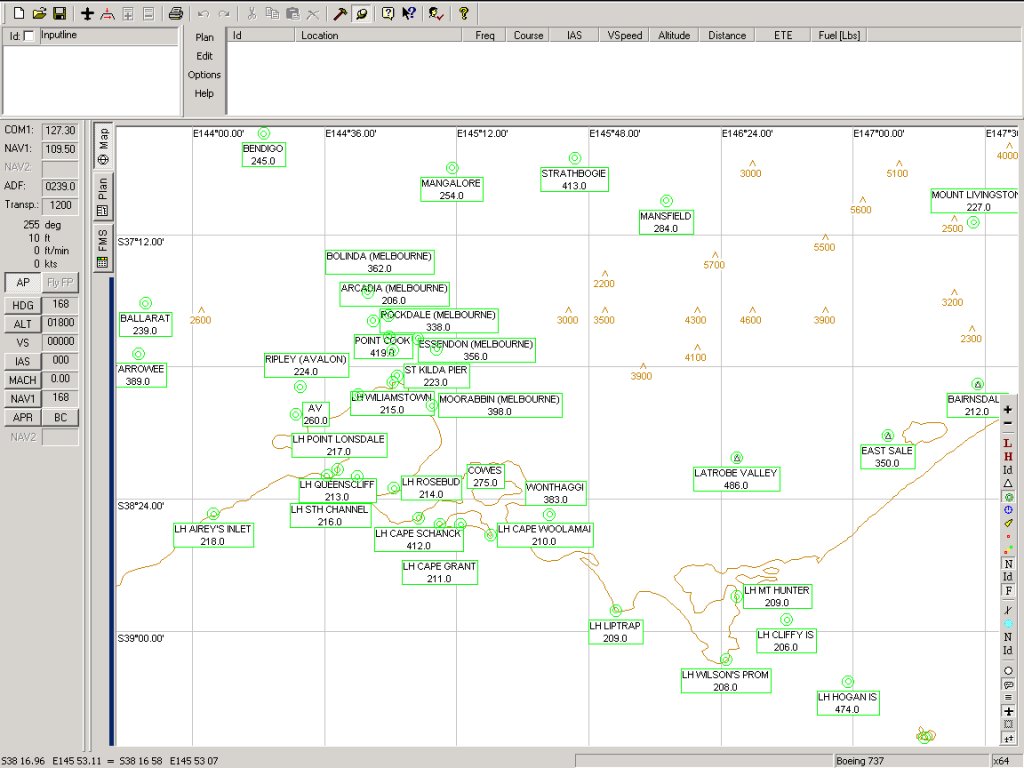The width and height of the screenshot is (1024, 768).
Task: Click the Distance column header
Action: 727,35
